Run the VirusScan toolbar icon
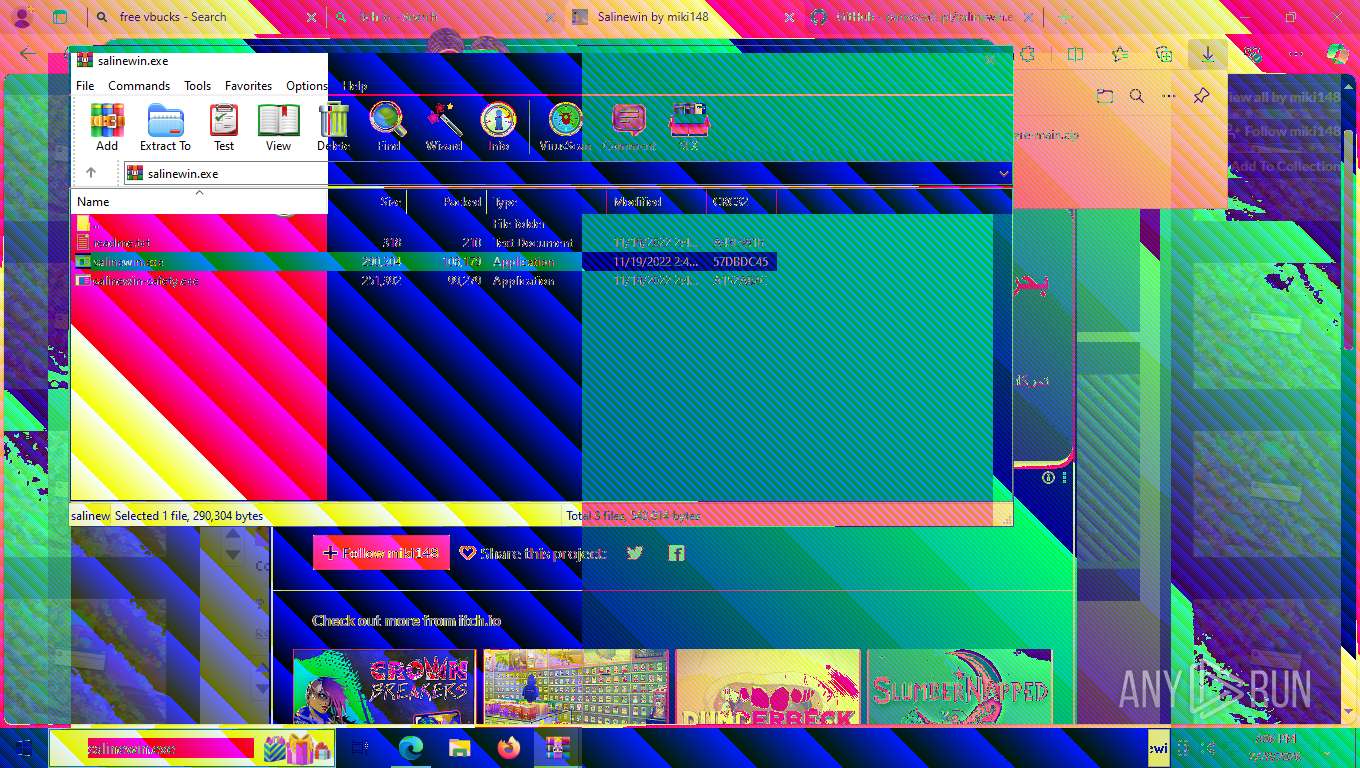 click(x=565, y=127)
